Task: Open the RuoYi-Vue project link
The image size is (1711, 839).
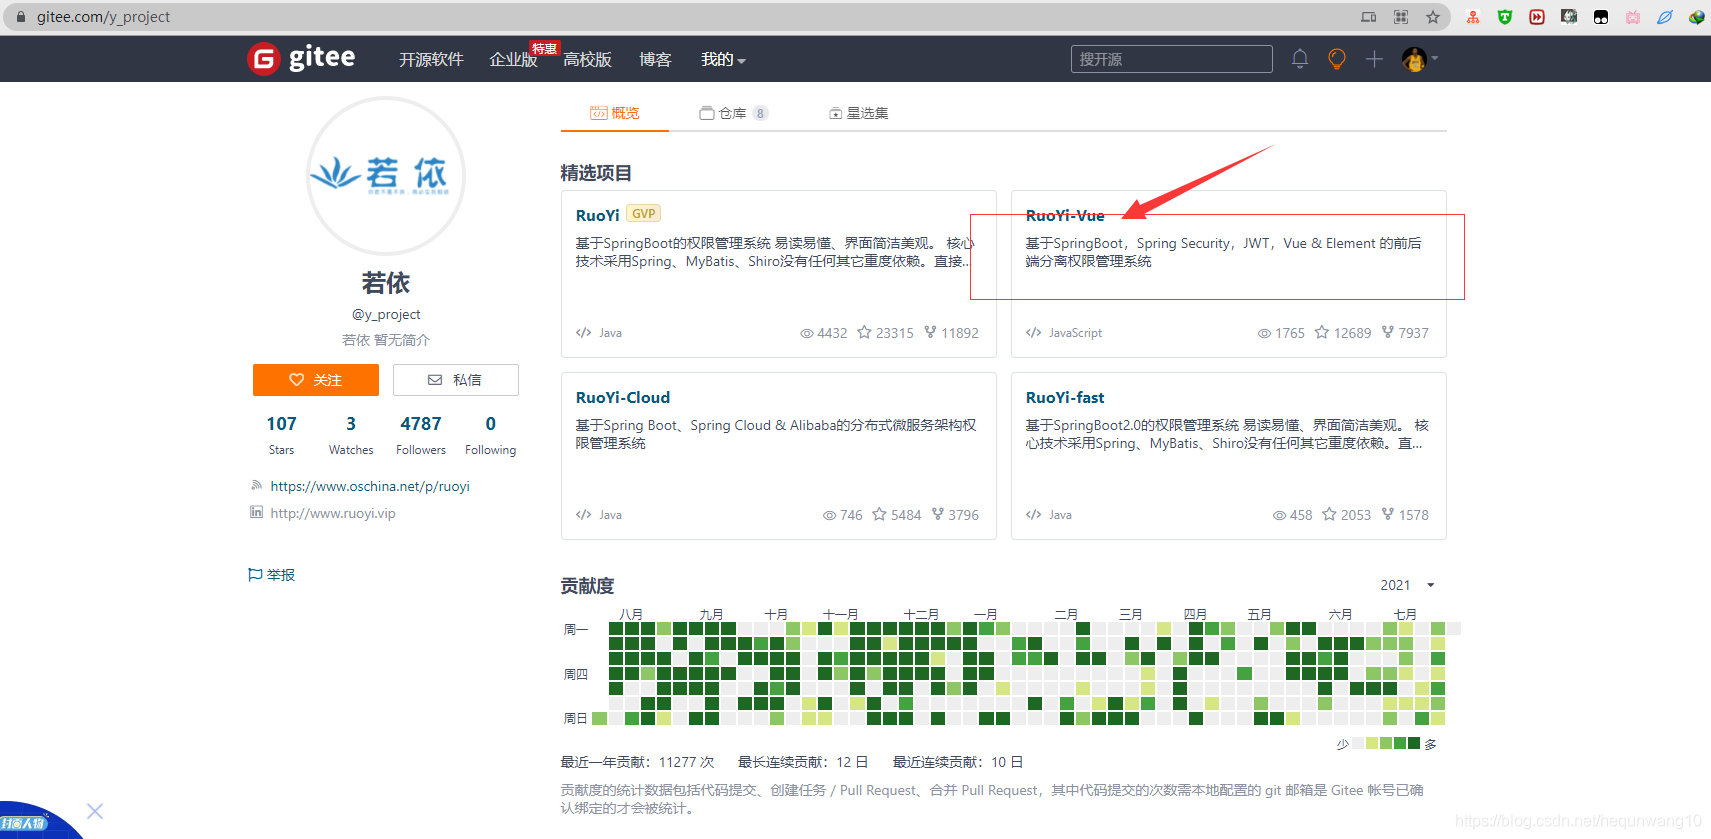Action: click(x=1065, y=215)
